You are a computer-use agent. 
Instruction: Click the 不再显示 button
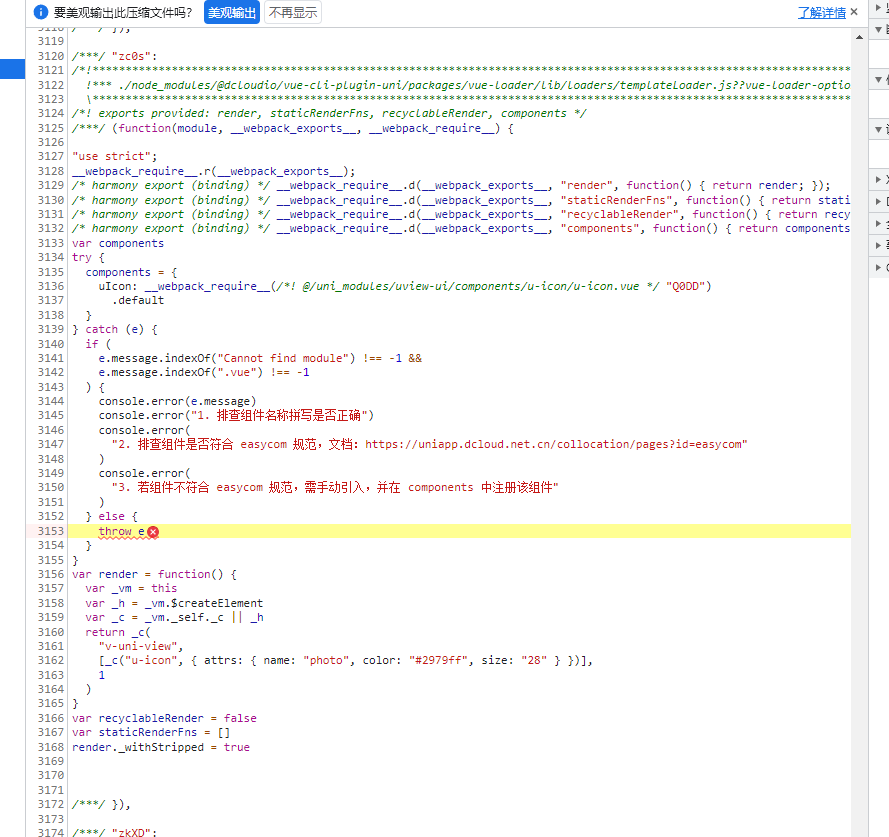(293, 13)
